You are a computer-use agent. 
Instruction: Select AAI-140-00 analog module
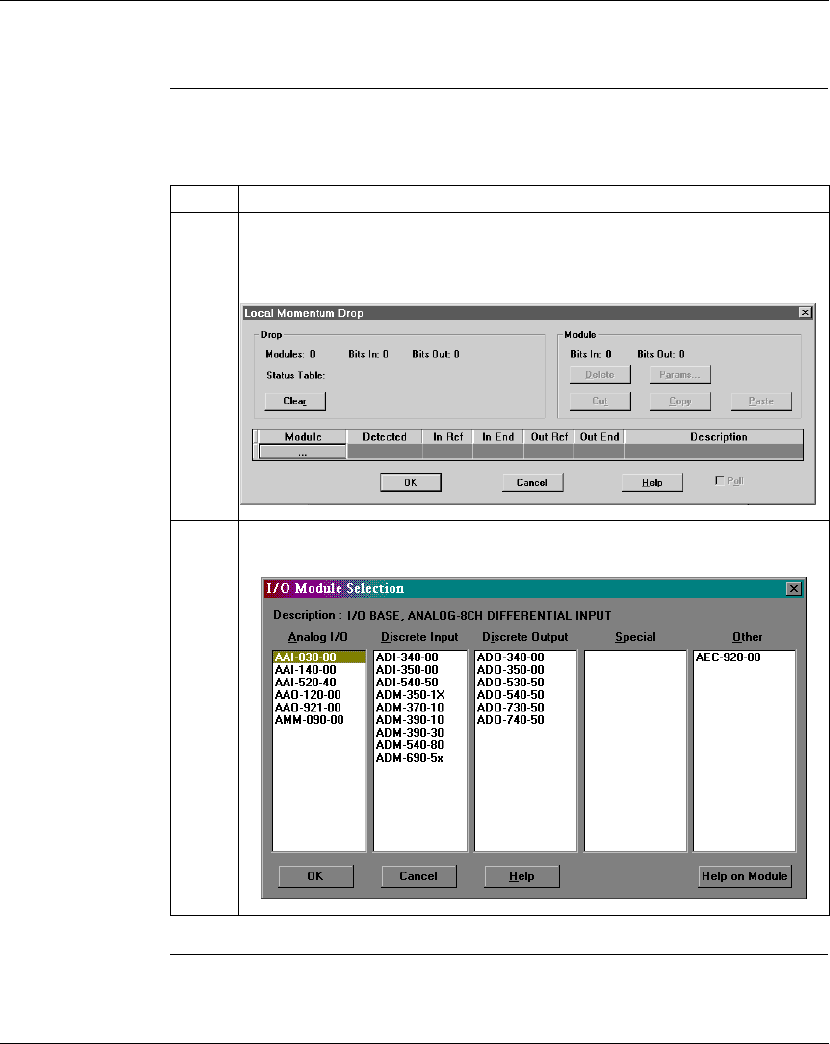pos(305,669)
